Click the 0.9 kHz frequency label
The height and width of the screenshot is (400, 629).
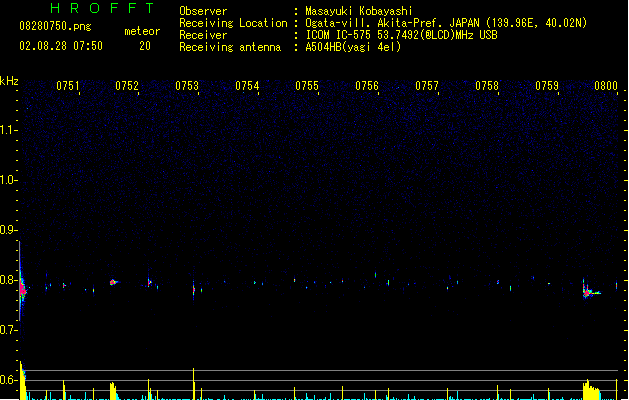(x=8, y=230)
